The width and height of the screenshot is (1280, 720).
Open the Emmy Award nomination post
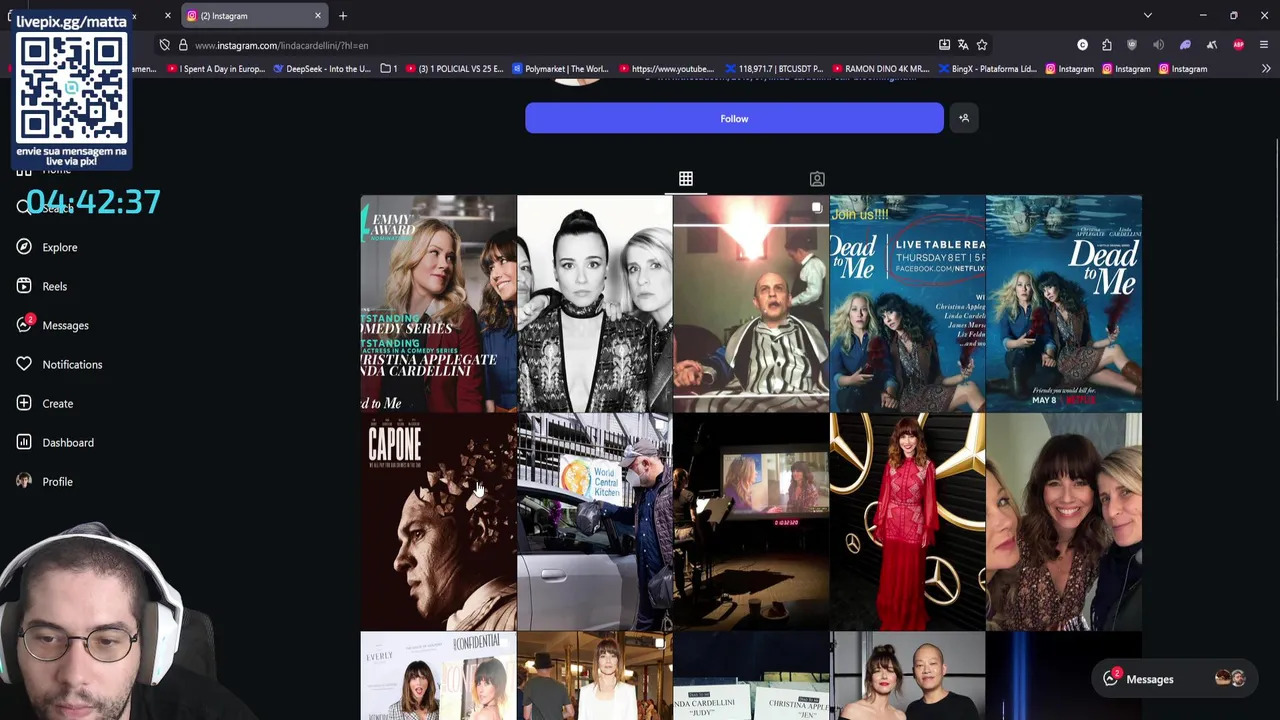[x=438, y=303]
